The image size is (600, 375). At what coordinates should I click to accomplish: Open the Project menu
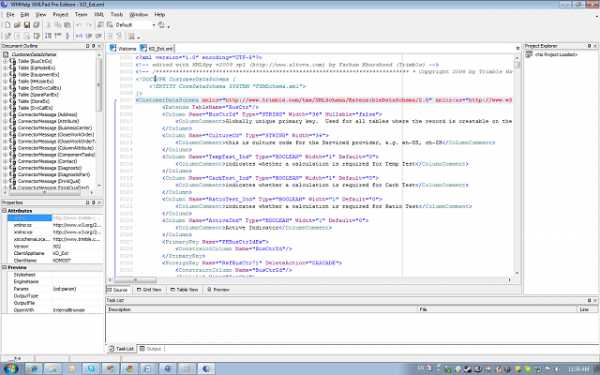[x=60, y=15]
